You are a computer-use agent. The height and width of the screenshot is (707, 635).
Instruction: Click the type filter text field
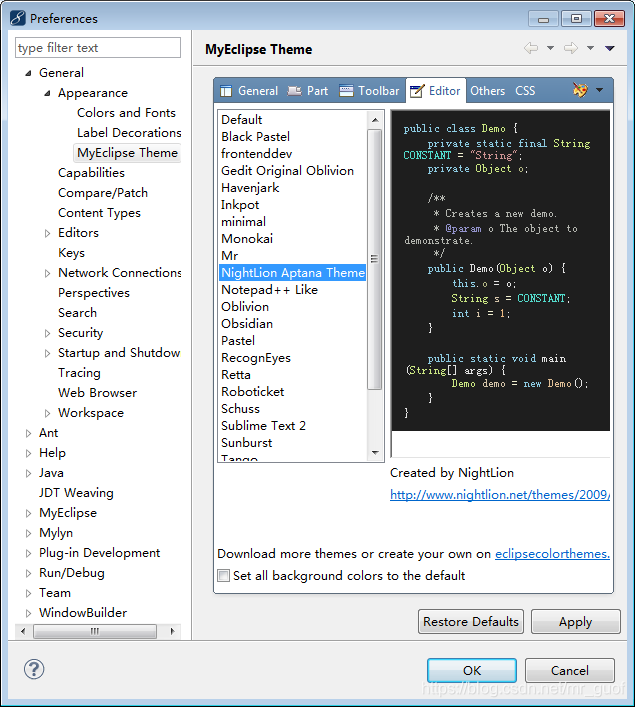click(x=98, y=47)
